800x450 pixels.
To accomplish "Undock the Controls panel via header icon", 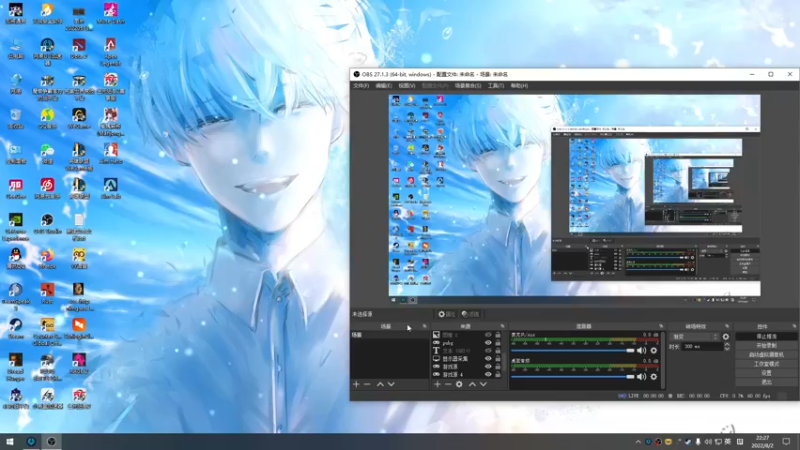I will (x=794, y=326).
